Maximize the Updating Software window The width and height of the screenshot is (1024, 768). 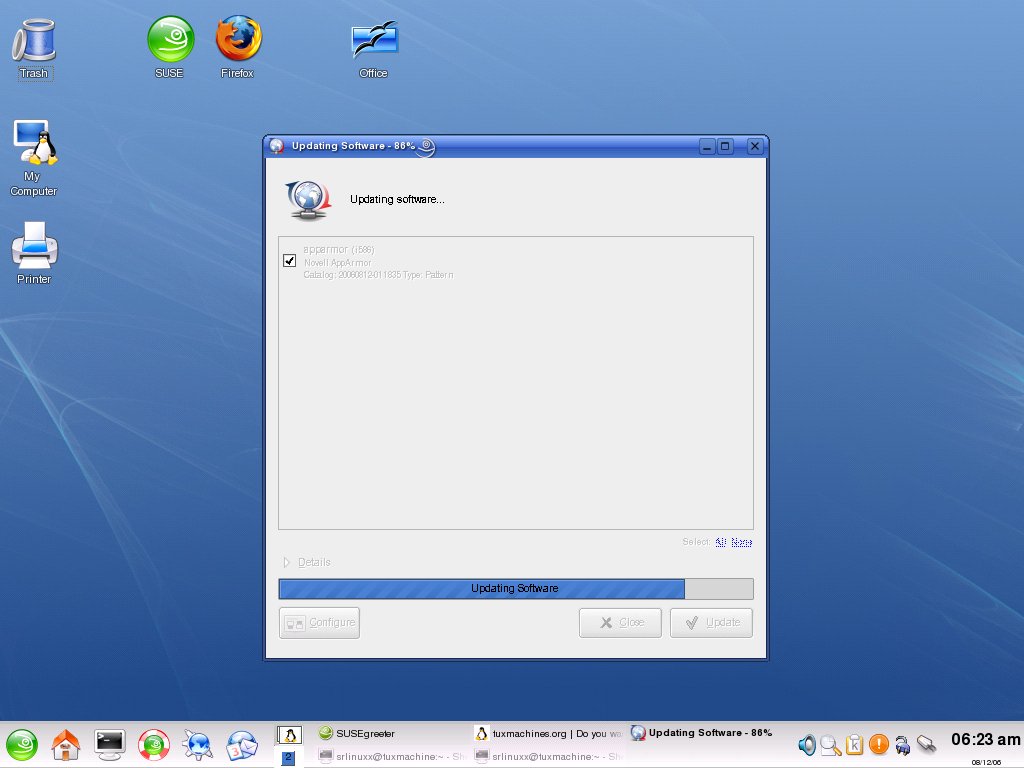click(725, 146)
